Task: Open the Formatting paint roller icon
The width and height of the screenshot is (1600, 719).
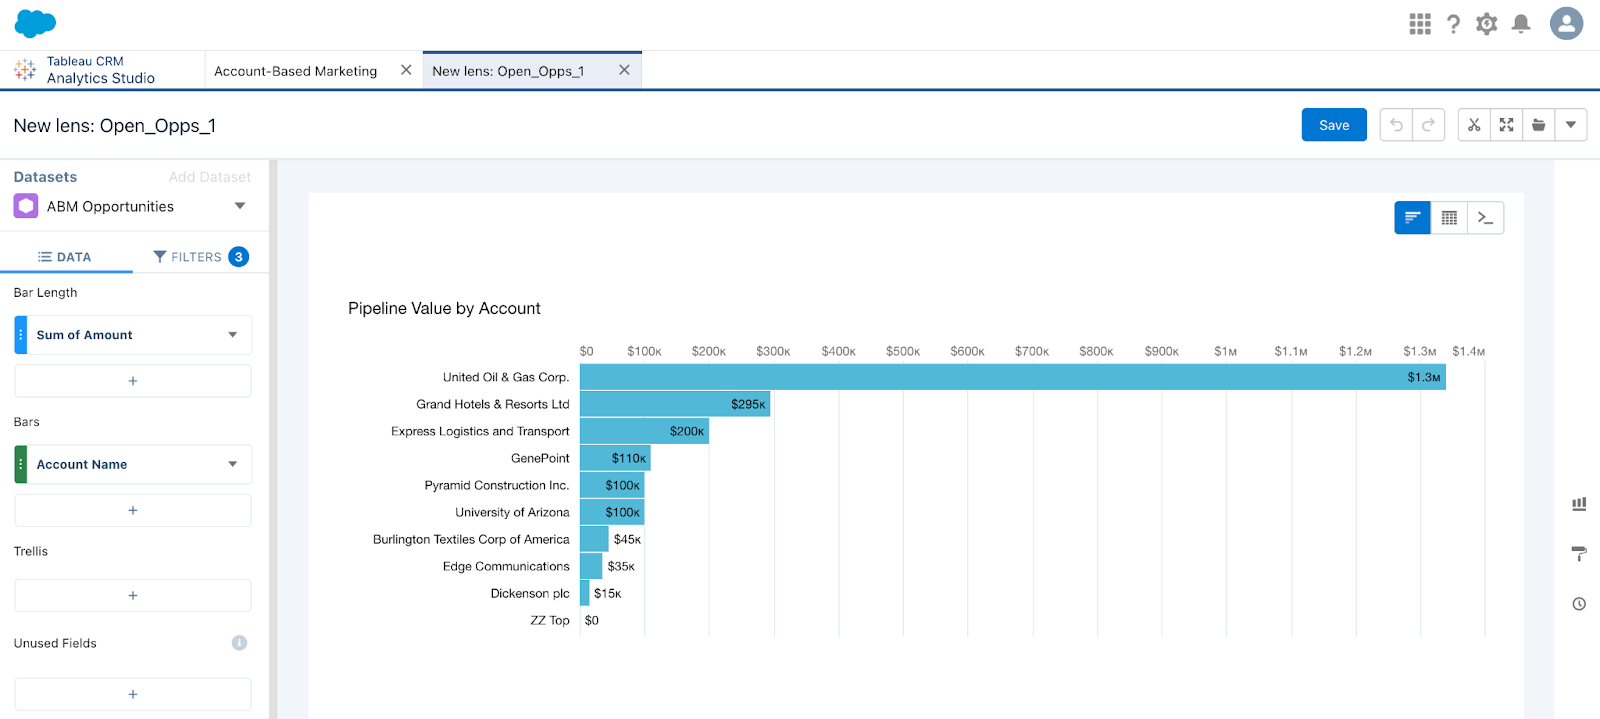Action: pyautogui.click(x=1579, y=554)
